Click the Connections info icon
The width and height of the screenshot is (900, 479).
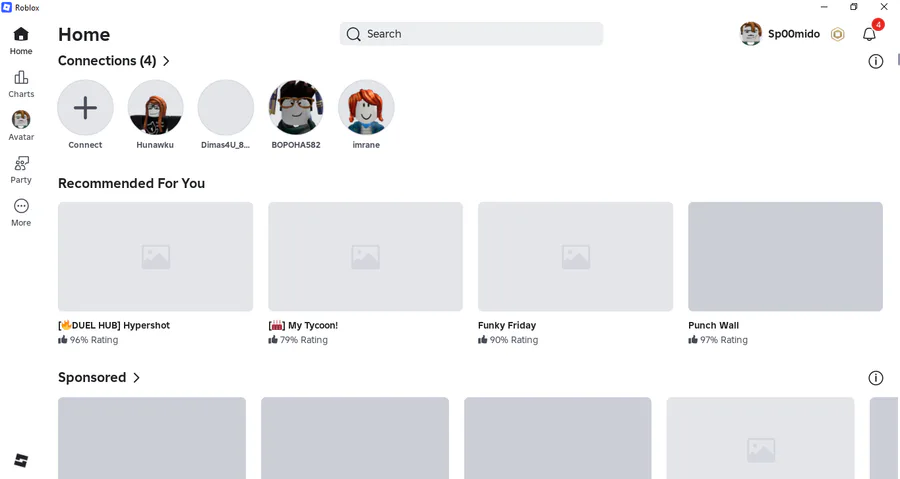pos(875,61)
